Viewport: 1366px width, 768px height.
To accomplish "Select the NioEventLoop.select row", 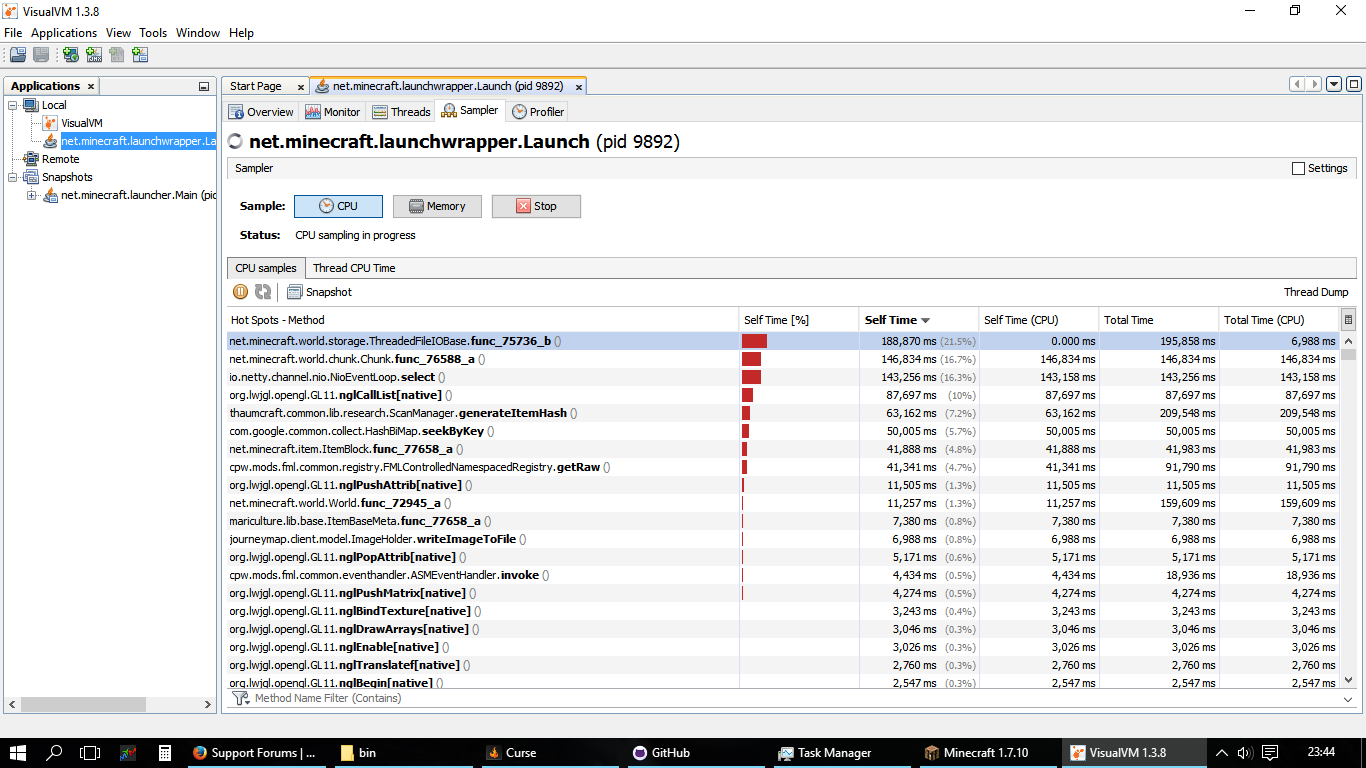I will tap(783, 377).
